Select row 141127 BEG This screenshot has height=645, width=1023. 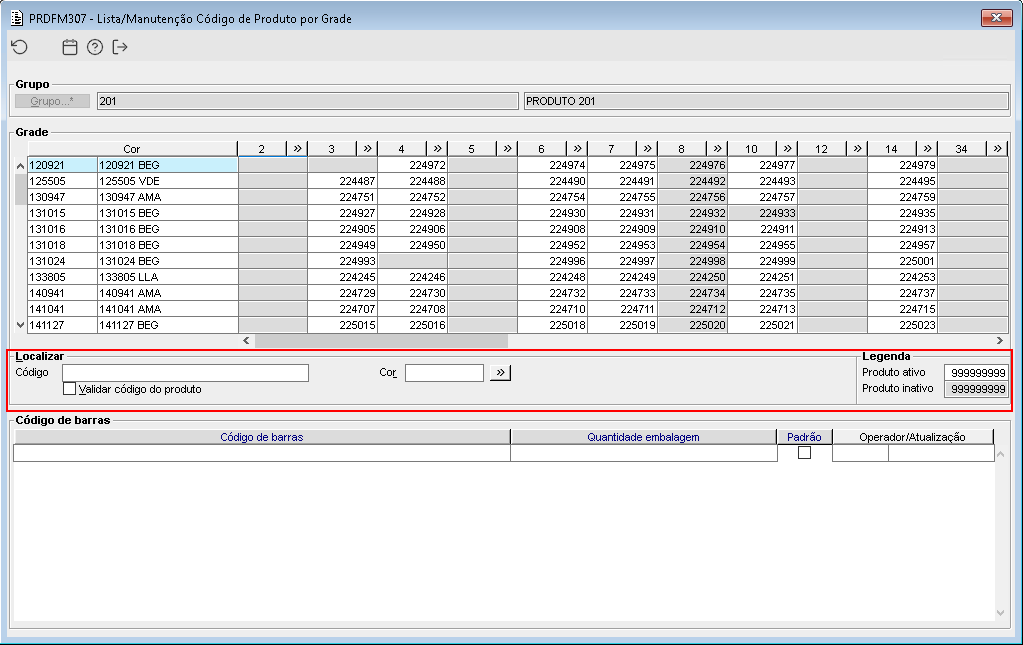pos(132,325)
